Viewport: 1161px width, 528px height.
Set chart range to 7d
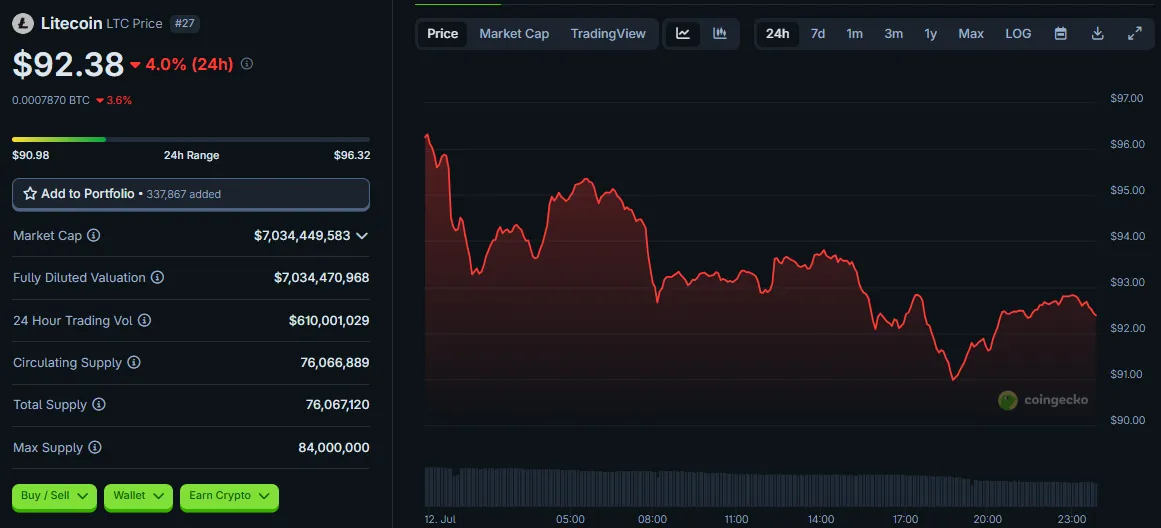pyautogui.click(x=817, y=33)
